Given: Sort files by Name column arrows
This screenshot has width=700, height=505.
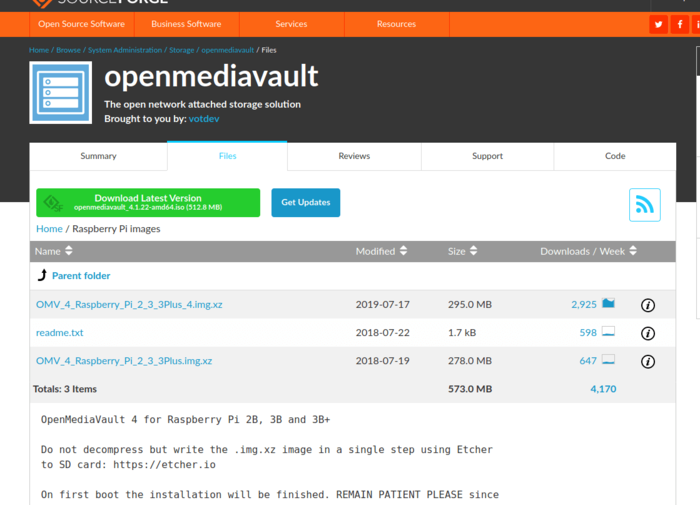Looking at the screenshot, I should 70,251.
